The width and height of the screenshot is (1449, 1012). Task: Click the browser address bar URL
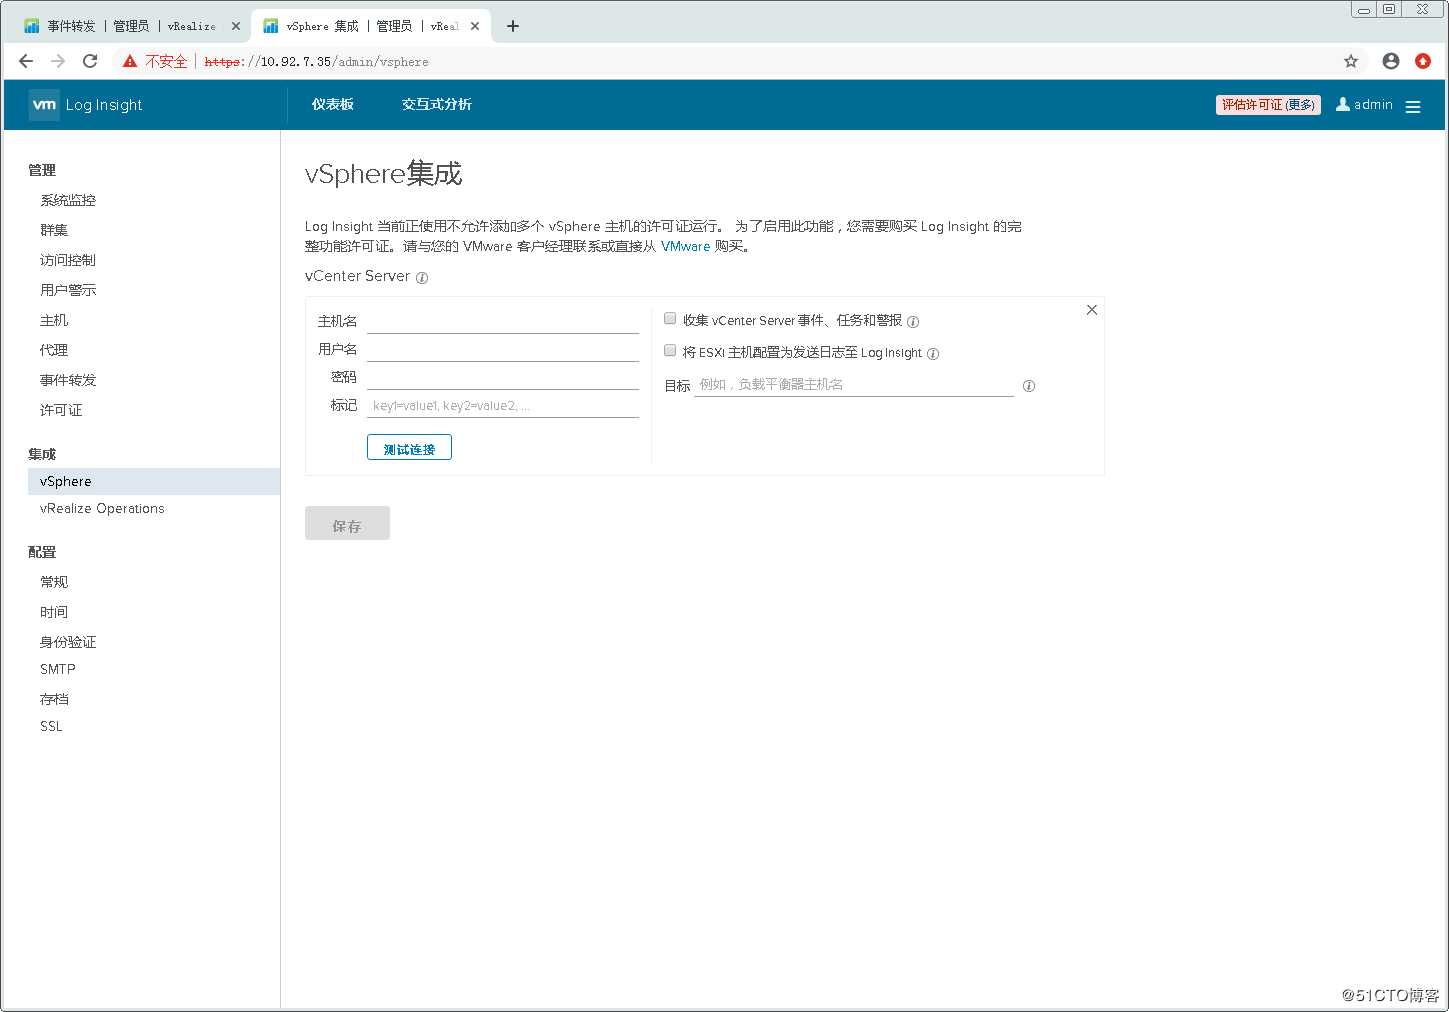[x=316, y=62]
